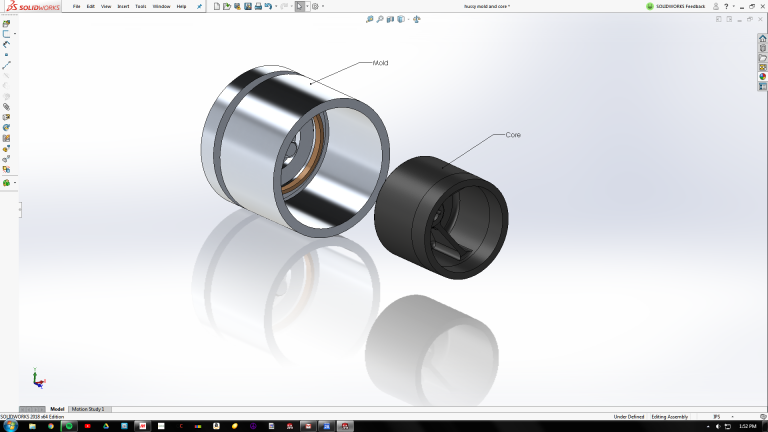Click Zoom to Fit in the view toolbar
The width and height of the screenshot is (768, 432).
pyautogui.click(x=370, y=19)
